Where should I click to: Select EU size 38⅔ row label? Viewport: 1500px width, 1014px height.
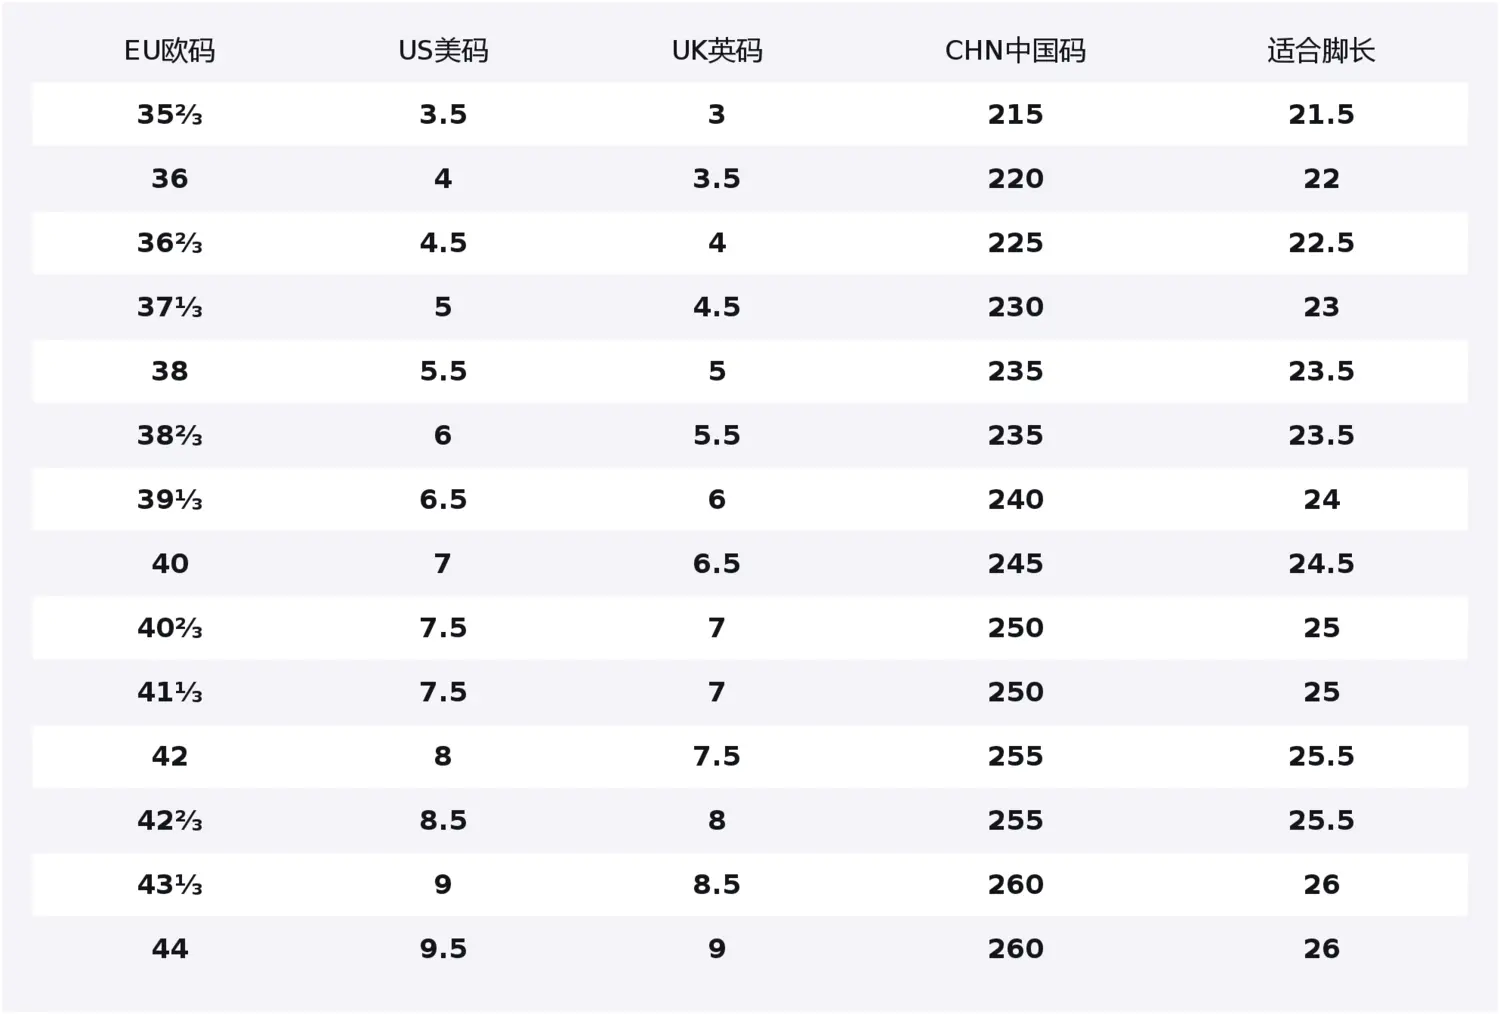click(x=170, y=435)
